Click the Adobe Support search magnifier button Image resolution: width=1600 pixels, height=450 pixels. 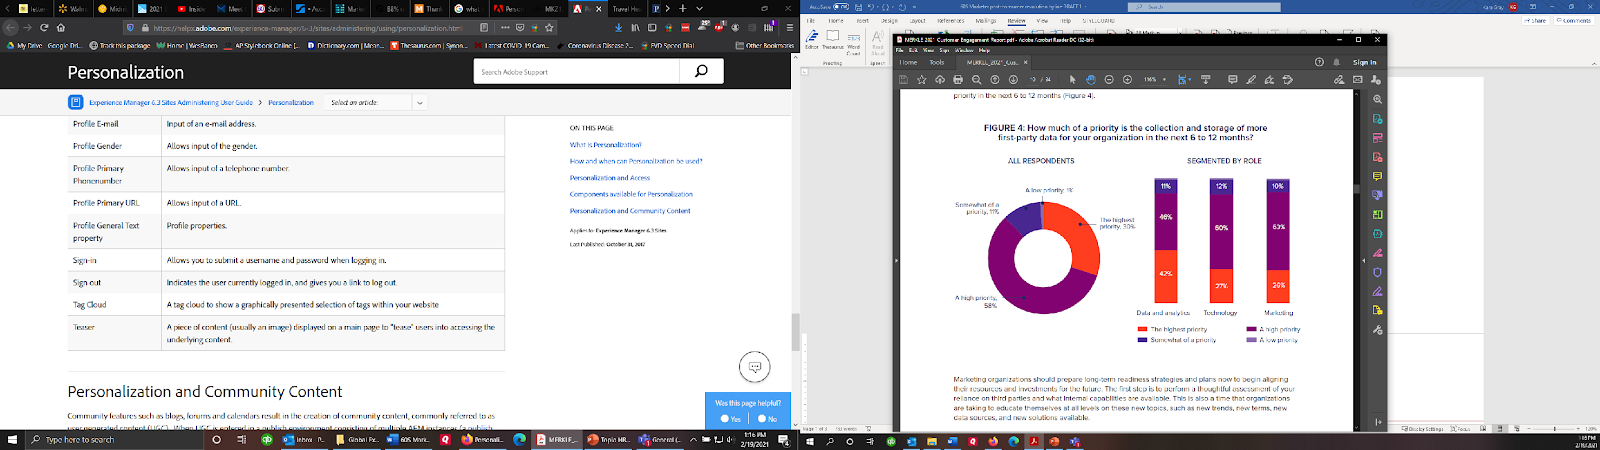pos(701,71)
